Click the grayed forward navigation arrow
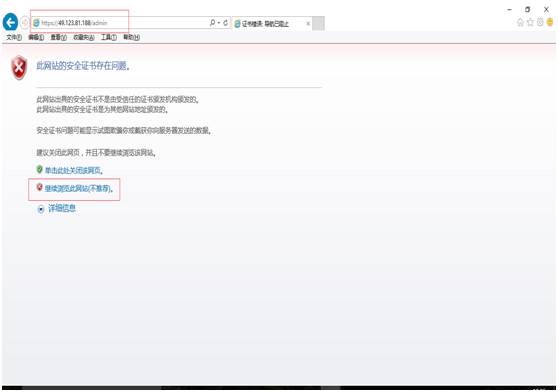Image resolution: width=558 pixels, height=392 pixels. 25,23
